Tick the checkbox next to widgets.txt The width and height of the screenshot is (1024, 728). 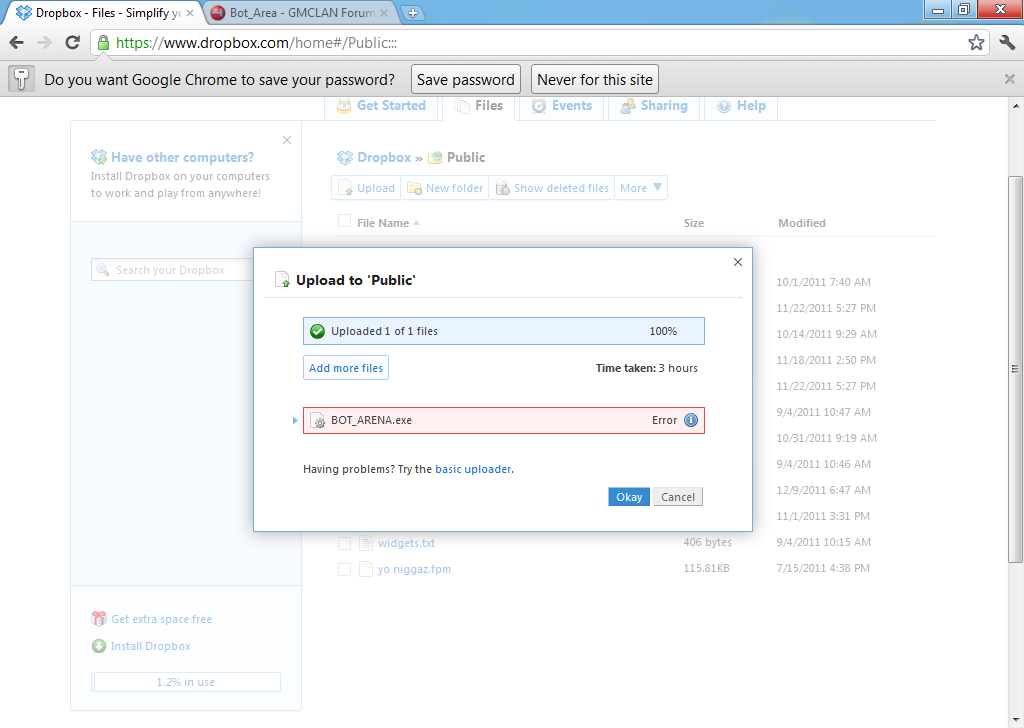[344, 543]
